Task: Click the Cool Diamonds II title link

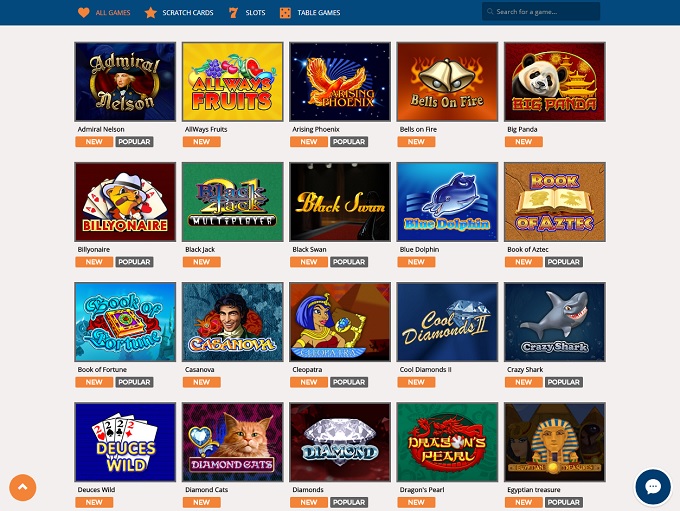Action: (425, 370)
